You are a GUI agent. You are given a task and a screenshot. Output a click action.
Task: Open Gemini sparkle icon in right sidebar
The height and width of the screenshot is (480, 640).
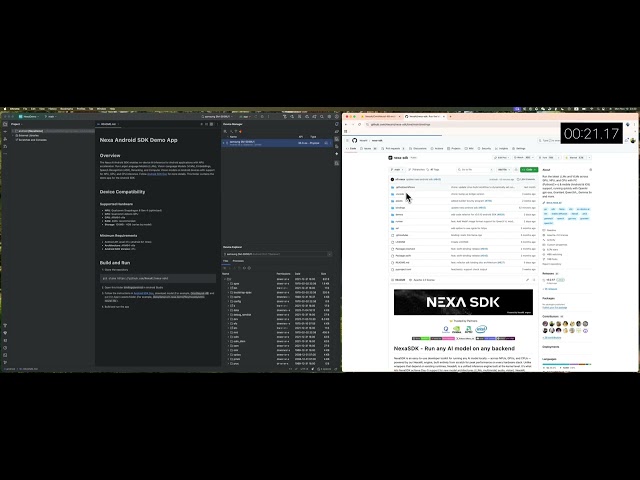tap(336, 154)
